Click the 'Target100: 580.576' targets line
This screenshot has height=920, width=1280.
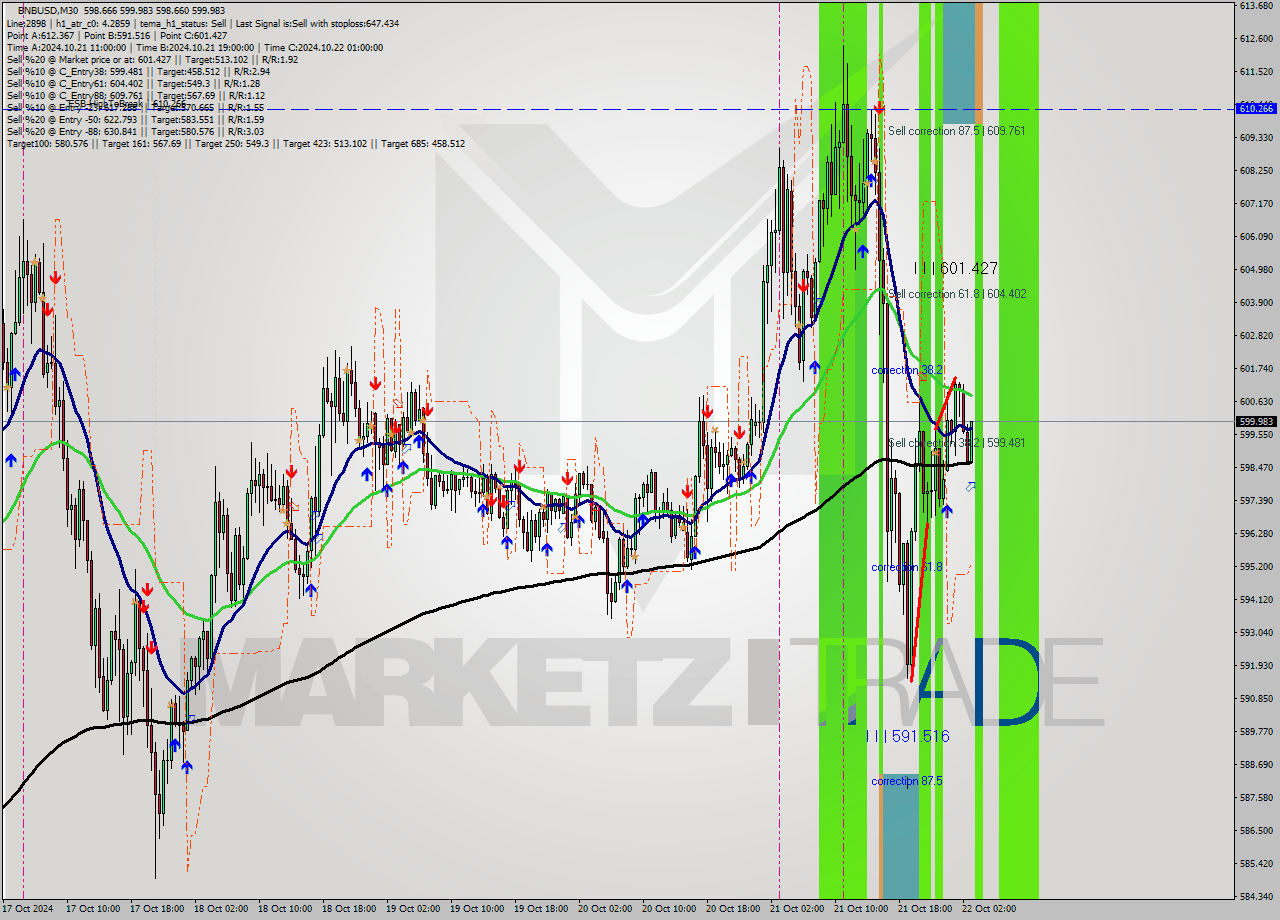pyautogui.click(x=236, y=143)
